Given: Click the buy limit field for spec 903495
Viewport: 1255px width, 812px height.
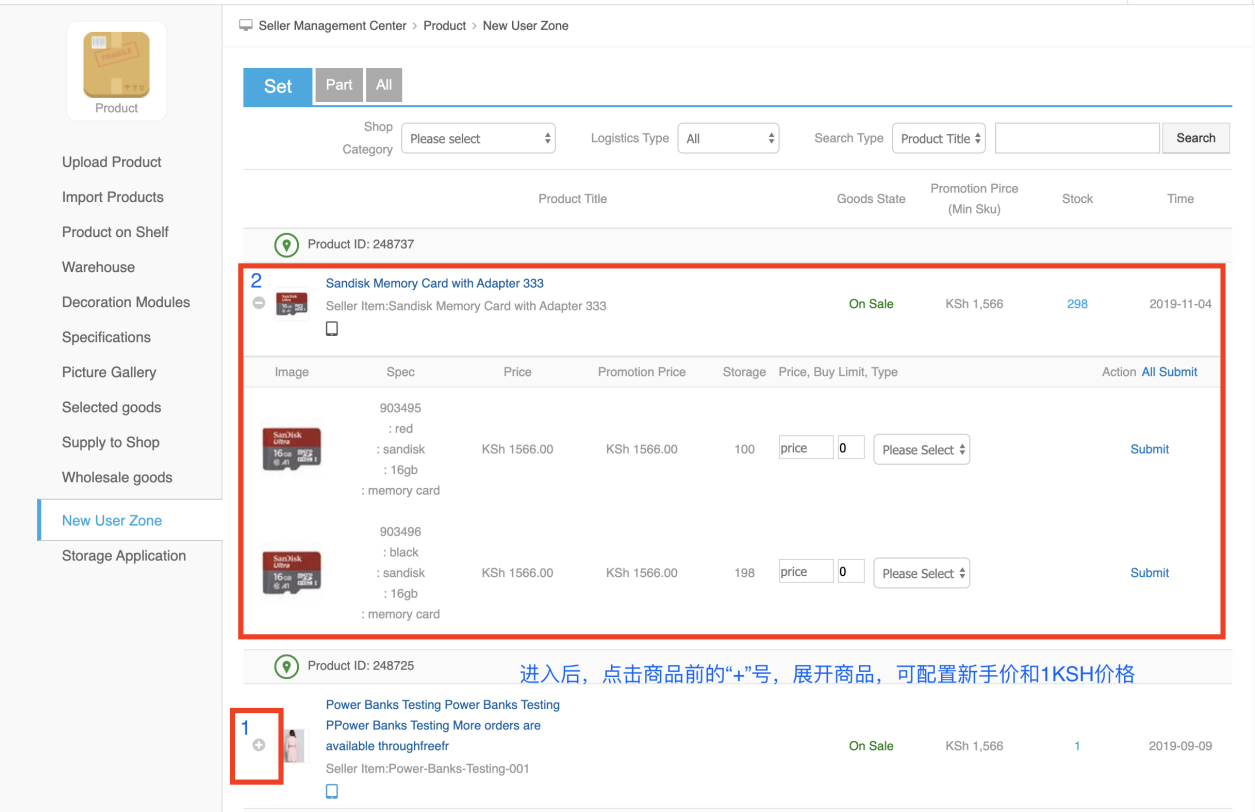Looking at the screenshot, I should tap(851, 448).
